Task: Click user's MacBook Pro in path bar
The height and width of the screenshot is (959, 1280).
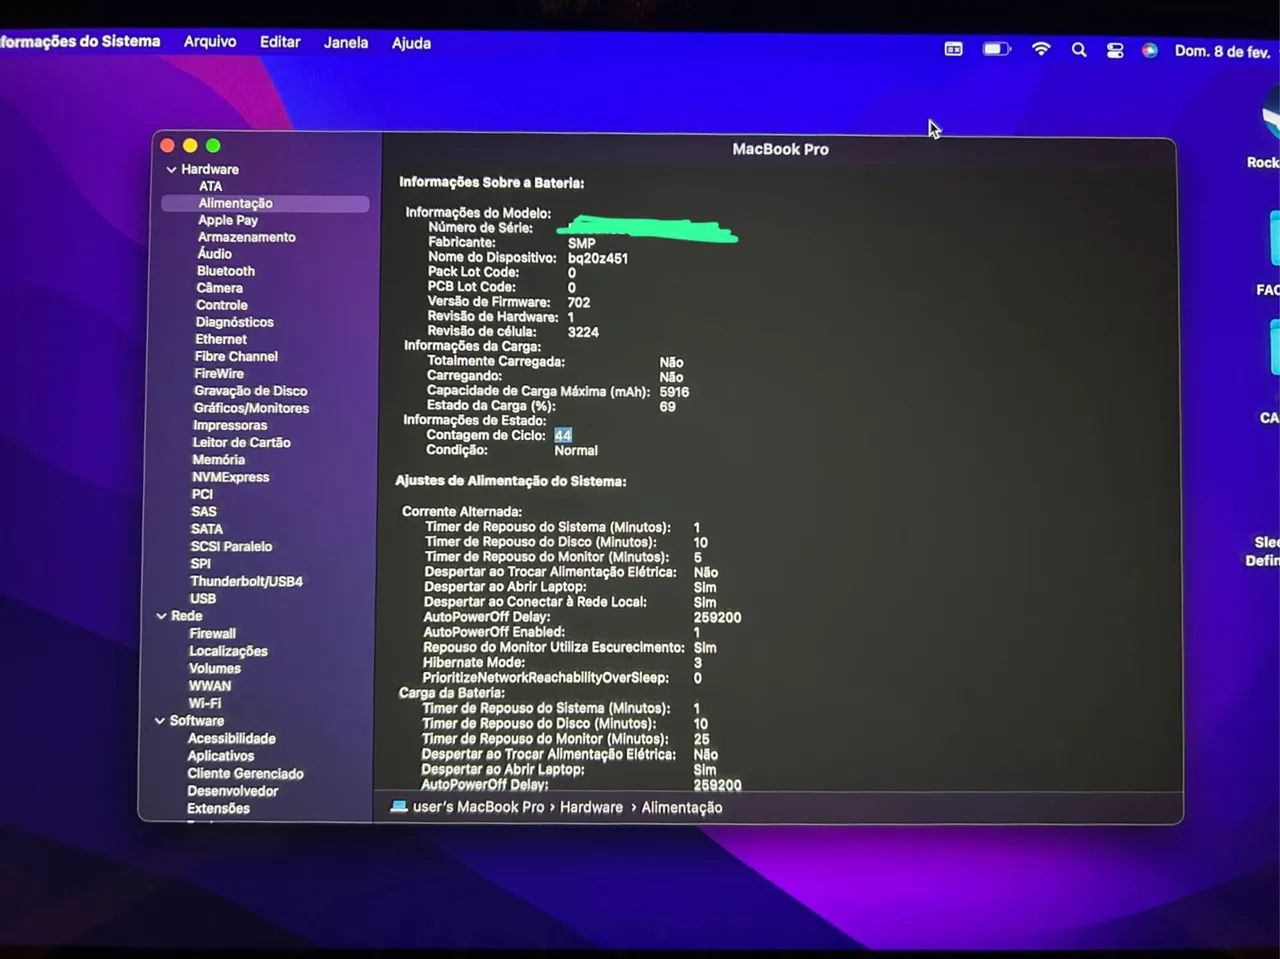Action: coord(479,807)
